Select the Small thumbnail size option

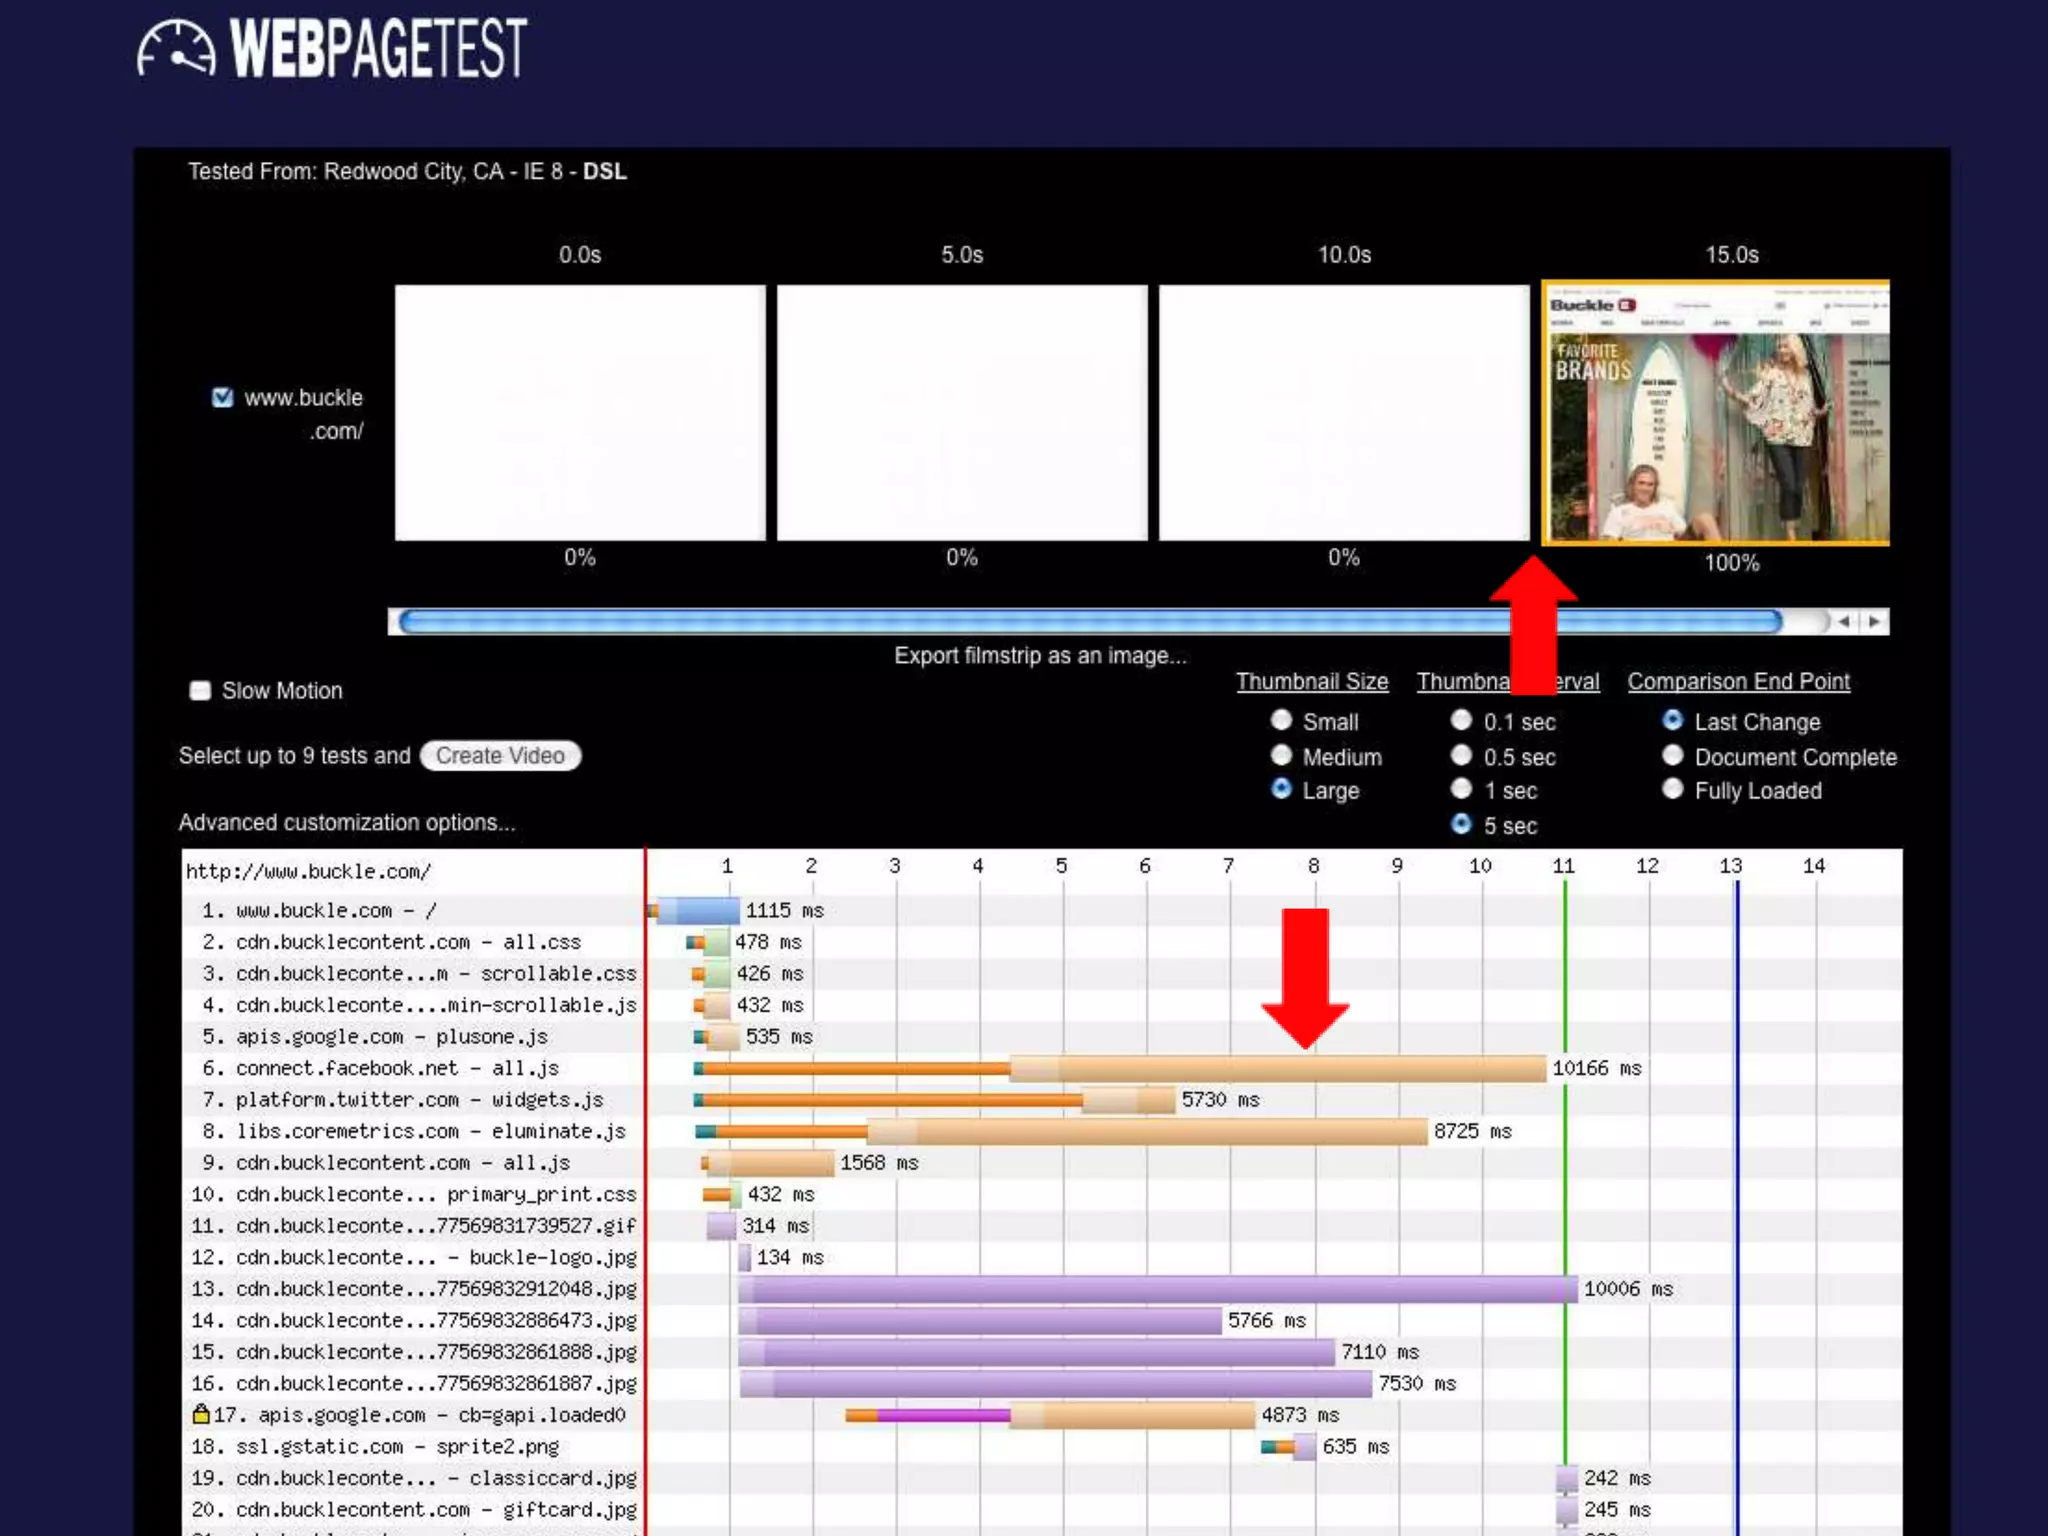(1281, 721)
